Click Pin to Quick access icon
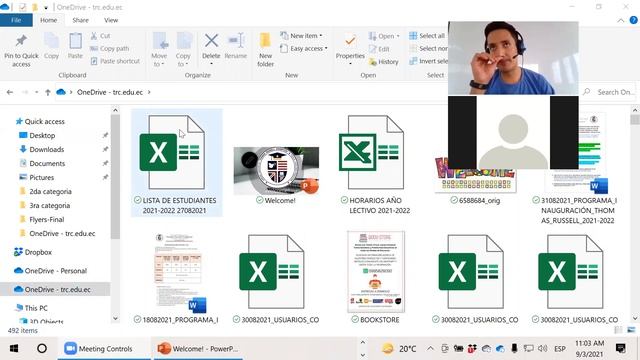 pos(21,40)
